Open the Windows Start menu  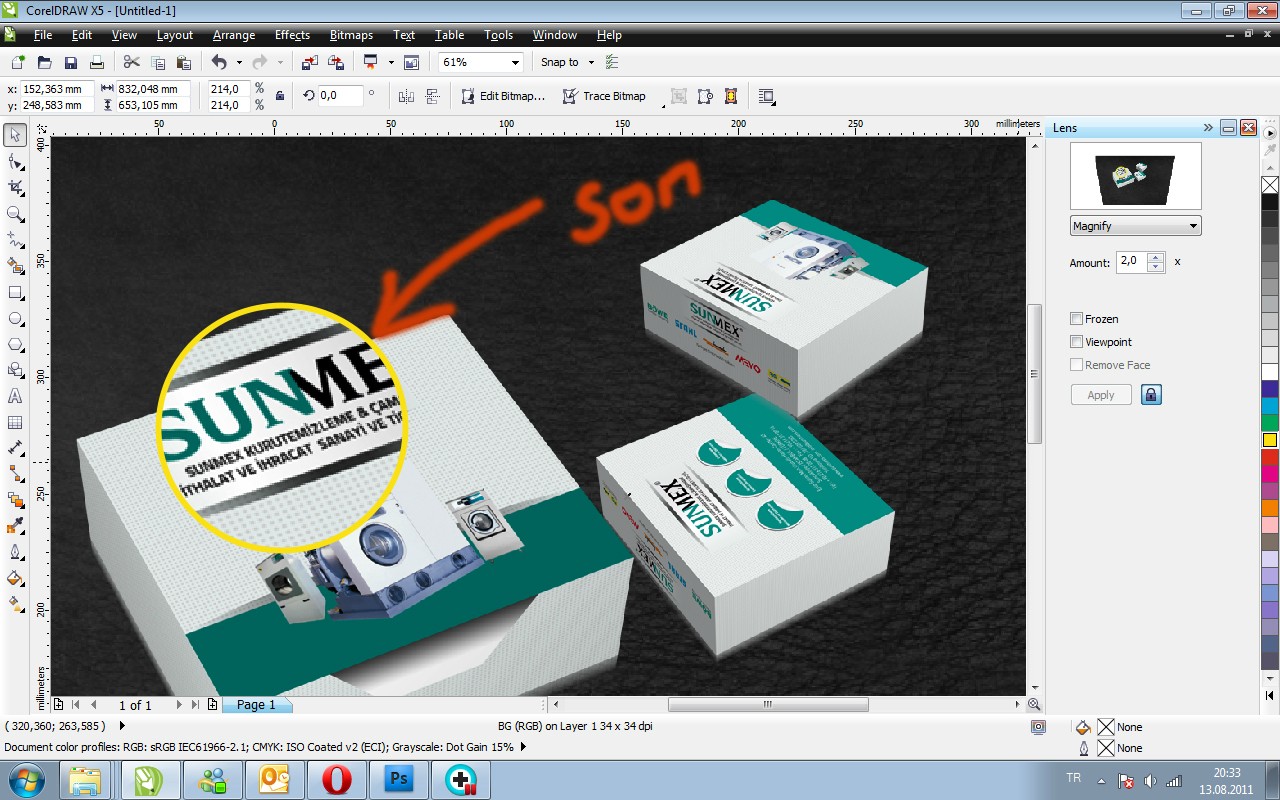[25, 779]
